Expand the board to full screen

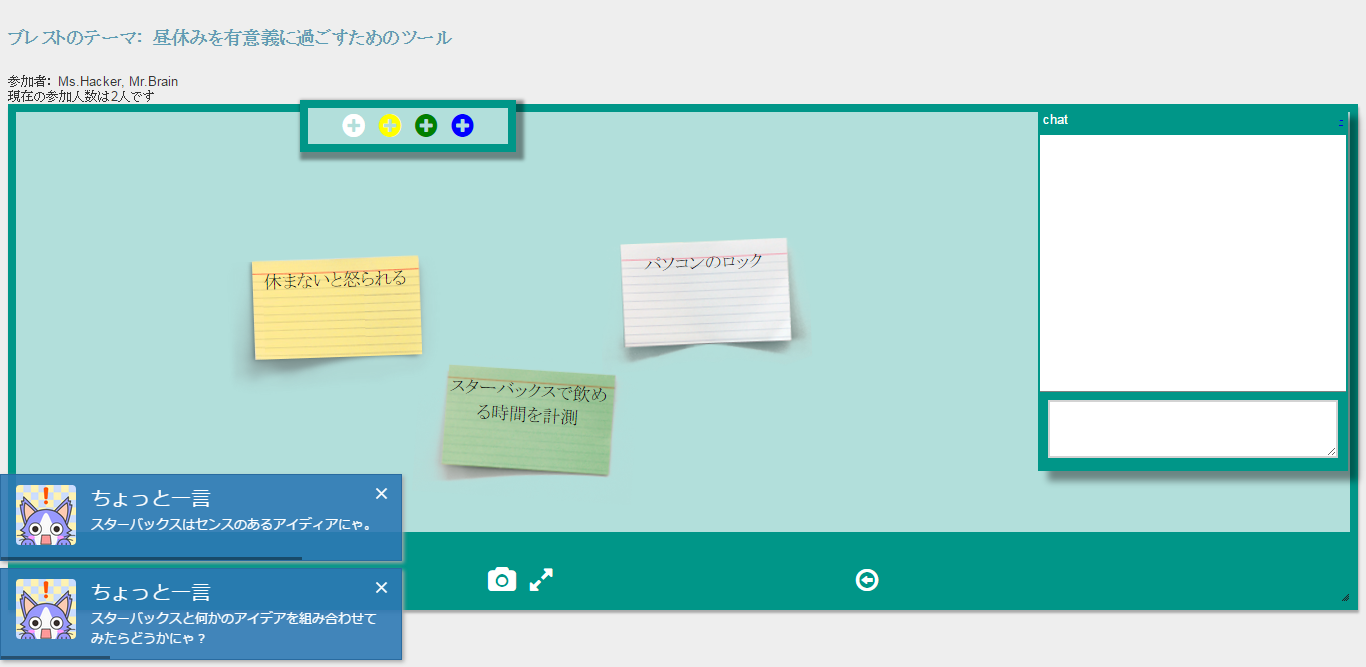click(x=541, y=580)
